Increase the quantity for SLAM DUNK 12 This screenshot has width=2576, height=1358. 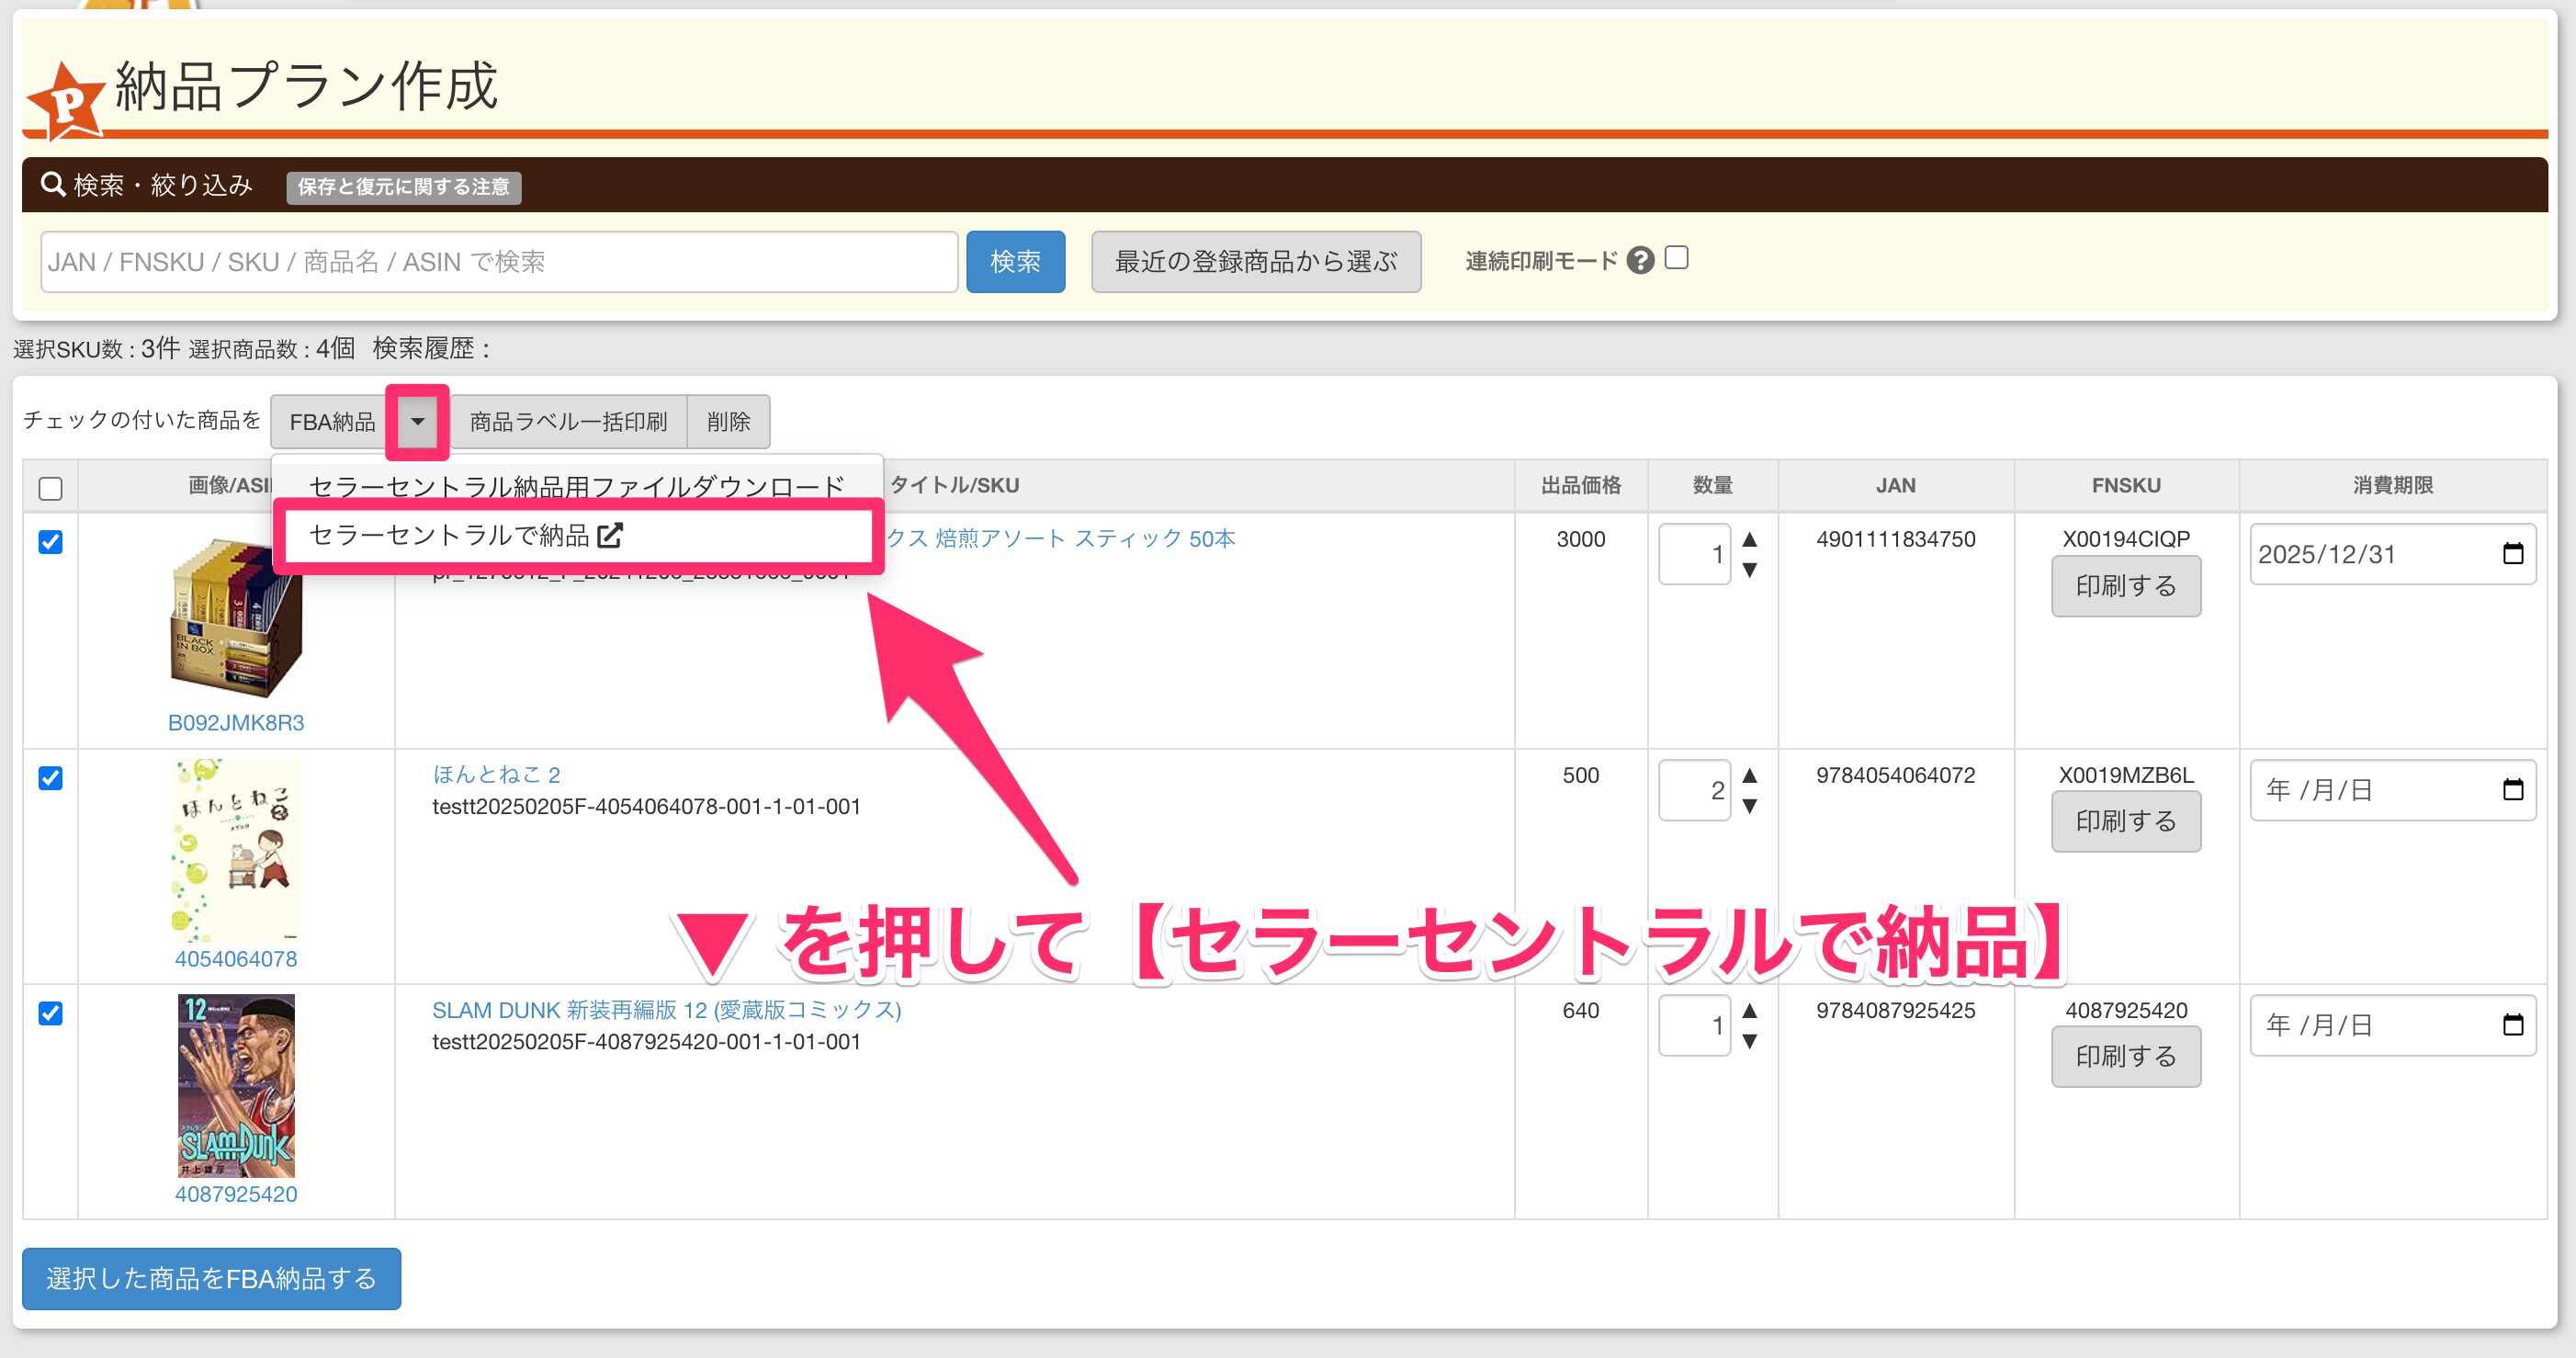pos(1749,1011)
